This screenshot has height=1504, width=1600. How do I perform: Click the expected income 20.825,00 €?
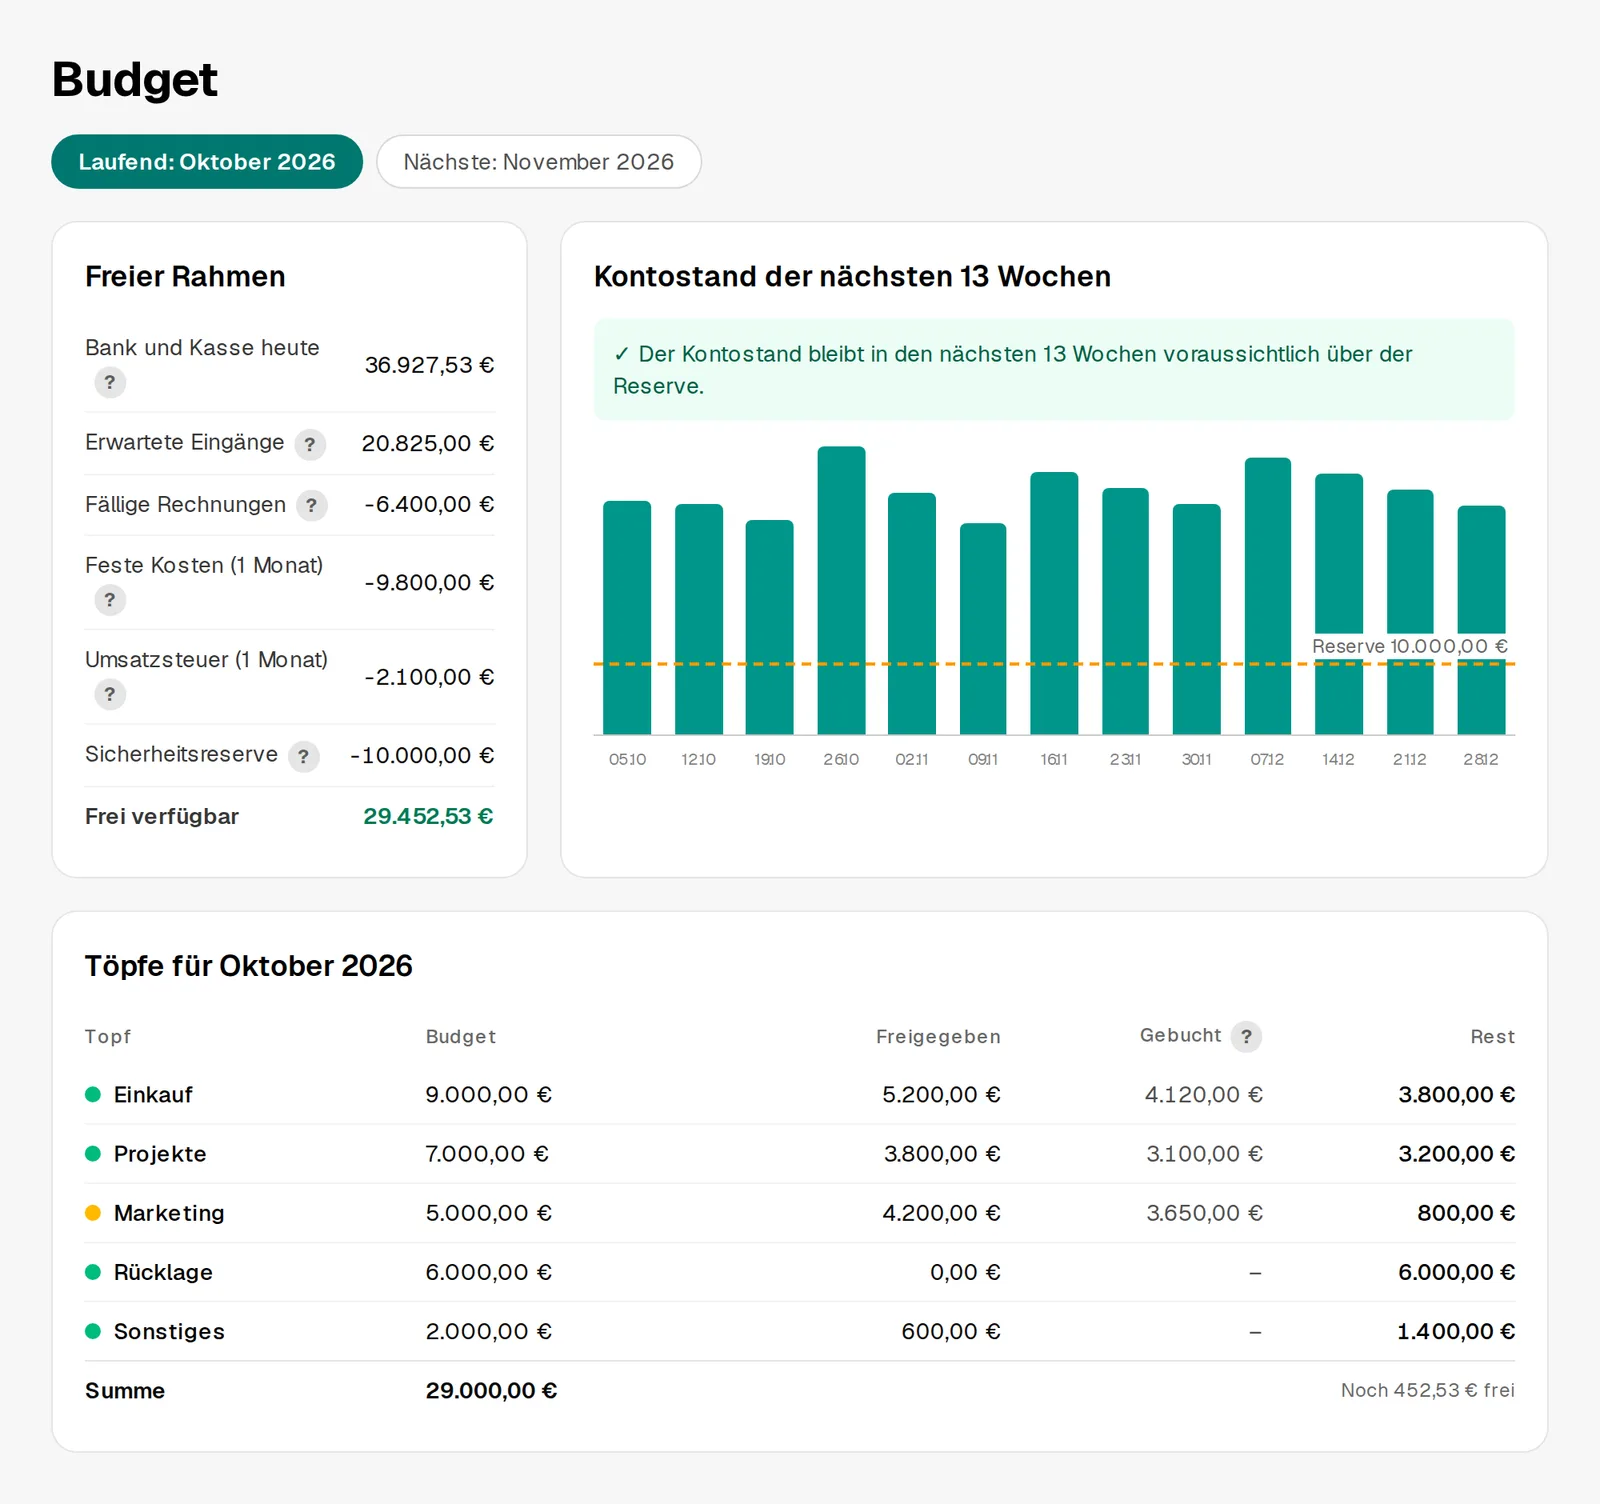point(428,444)
